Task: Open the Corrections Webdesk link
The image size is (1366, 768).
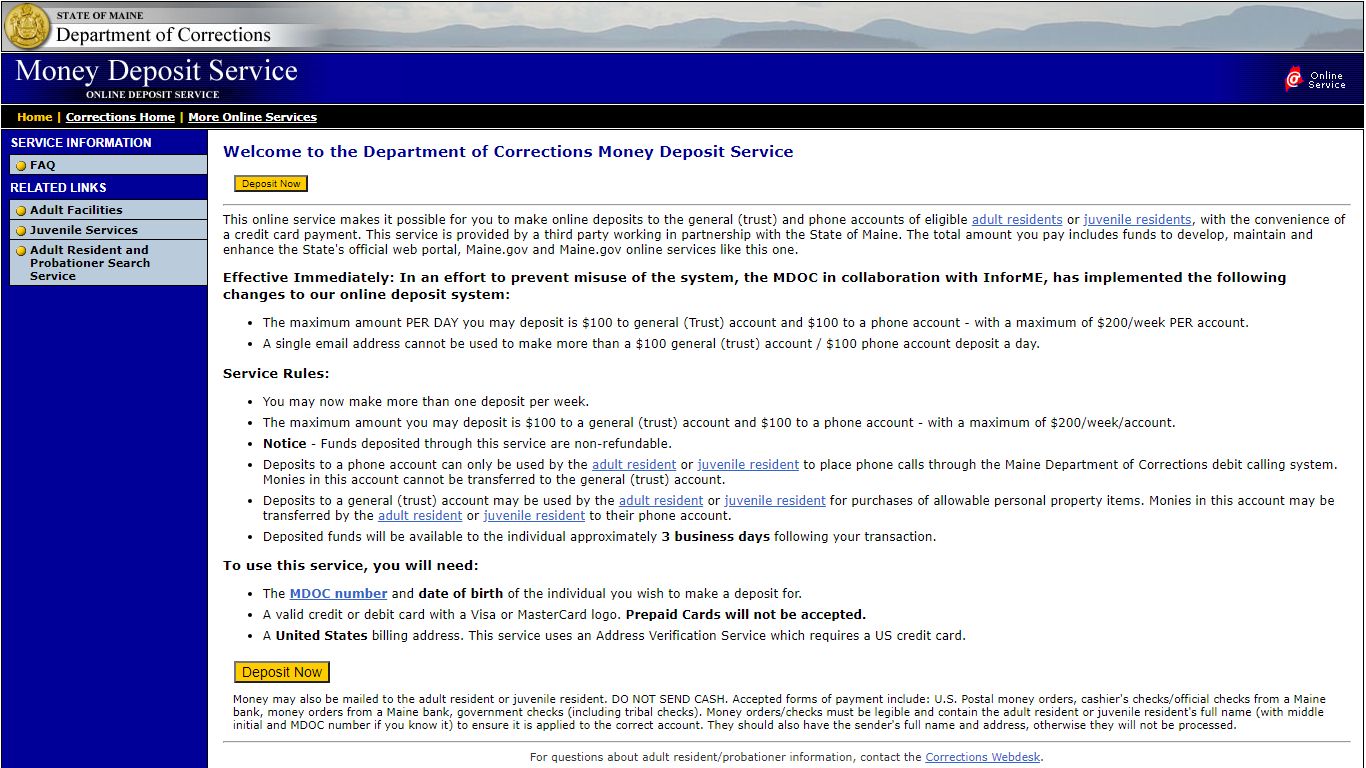Action: coord(983,758)
